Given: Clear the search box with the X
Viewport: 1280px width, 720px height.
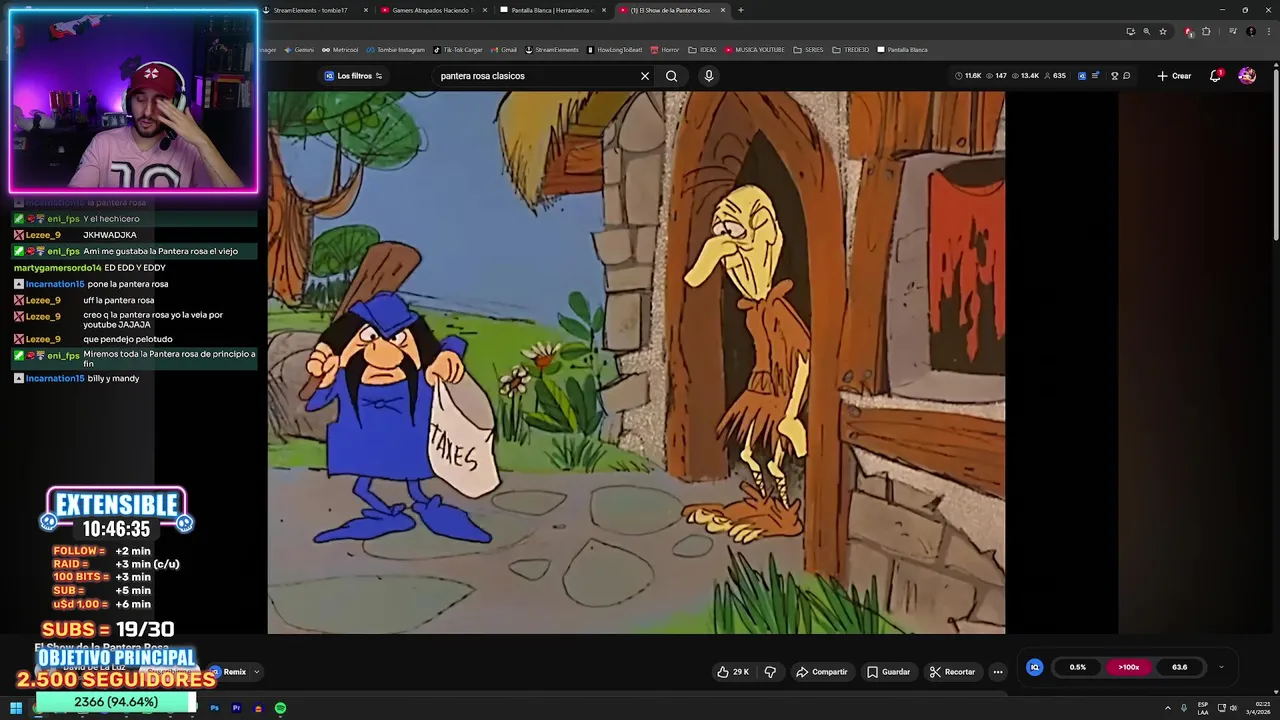Looking at the screenshot, I should pyautogui.click(x=645, y=76).
